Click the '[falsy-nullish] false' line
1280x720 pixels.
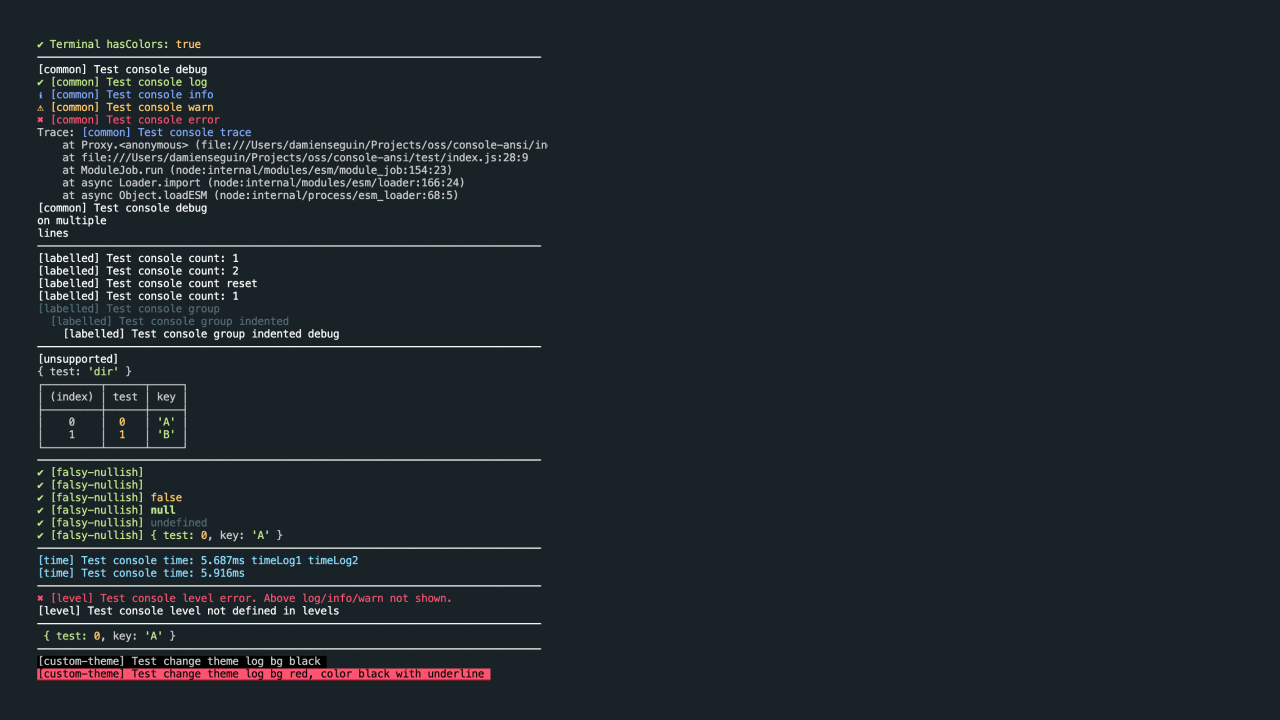pos(110,498)
